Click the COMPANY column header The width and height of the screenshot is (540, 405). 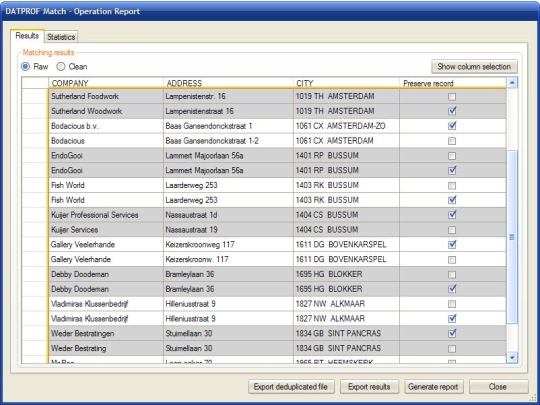click(106, 83)
